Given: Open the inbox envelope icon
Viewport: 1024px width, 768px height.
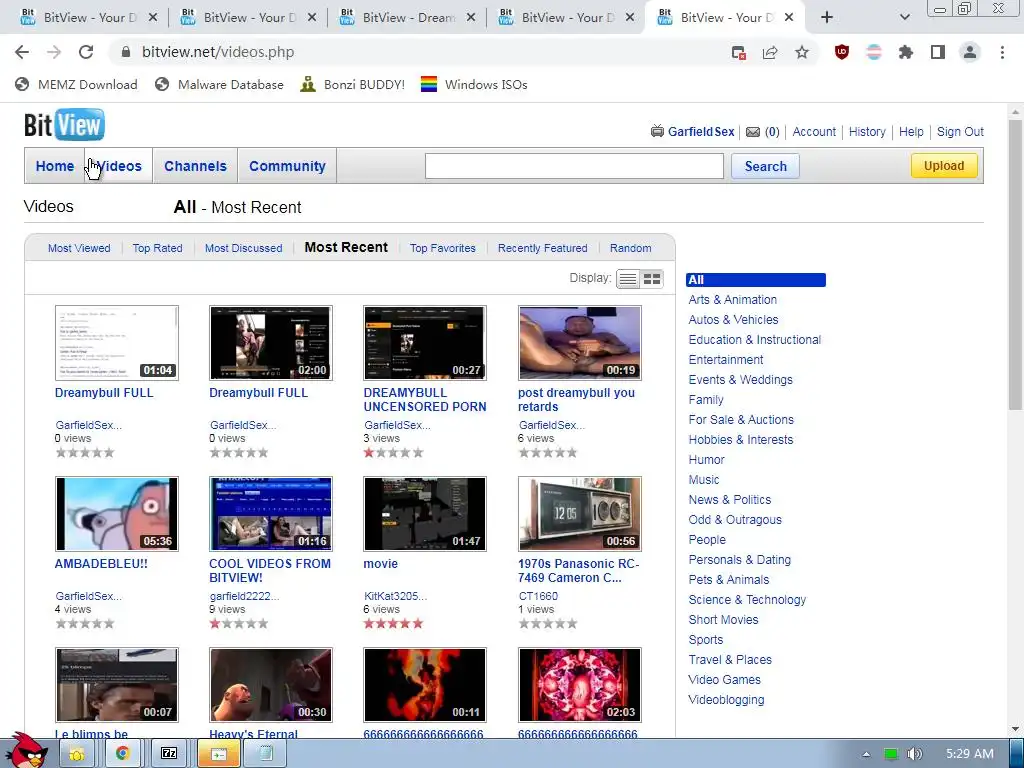Looking at the screenshot, I should (x=753, y=132).
